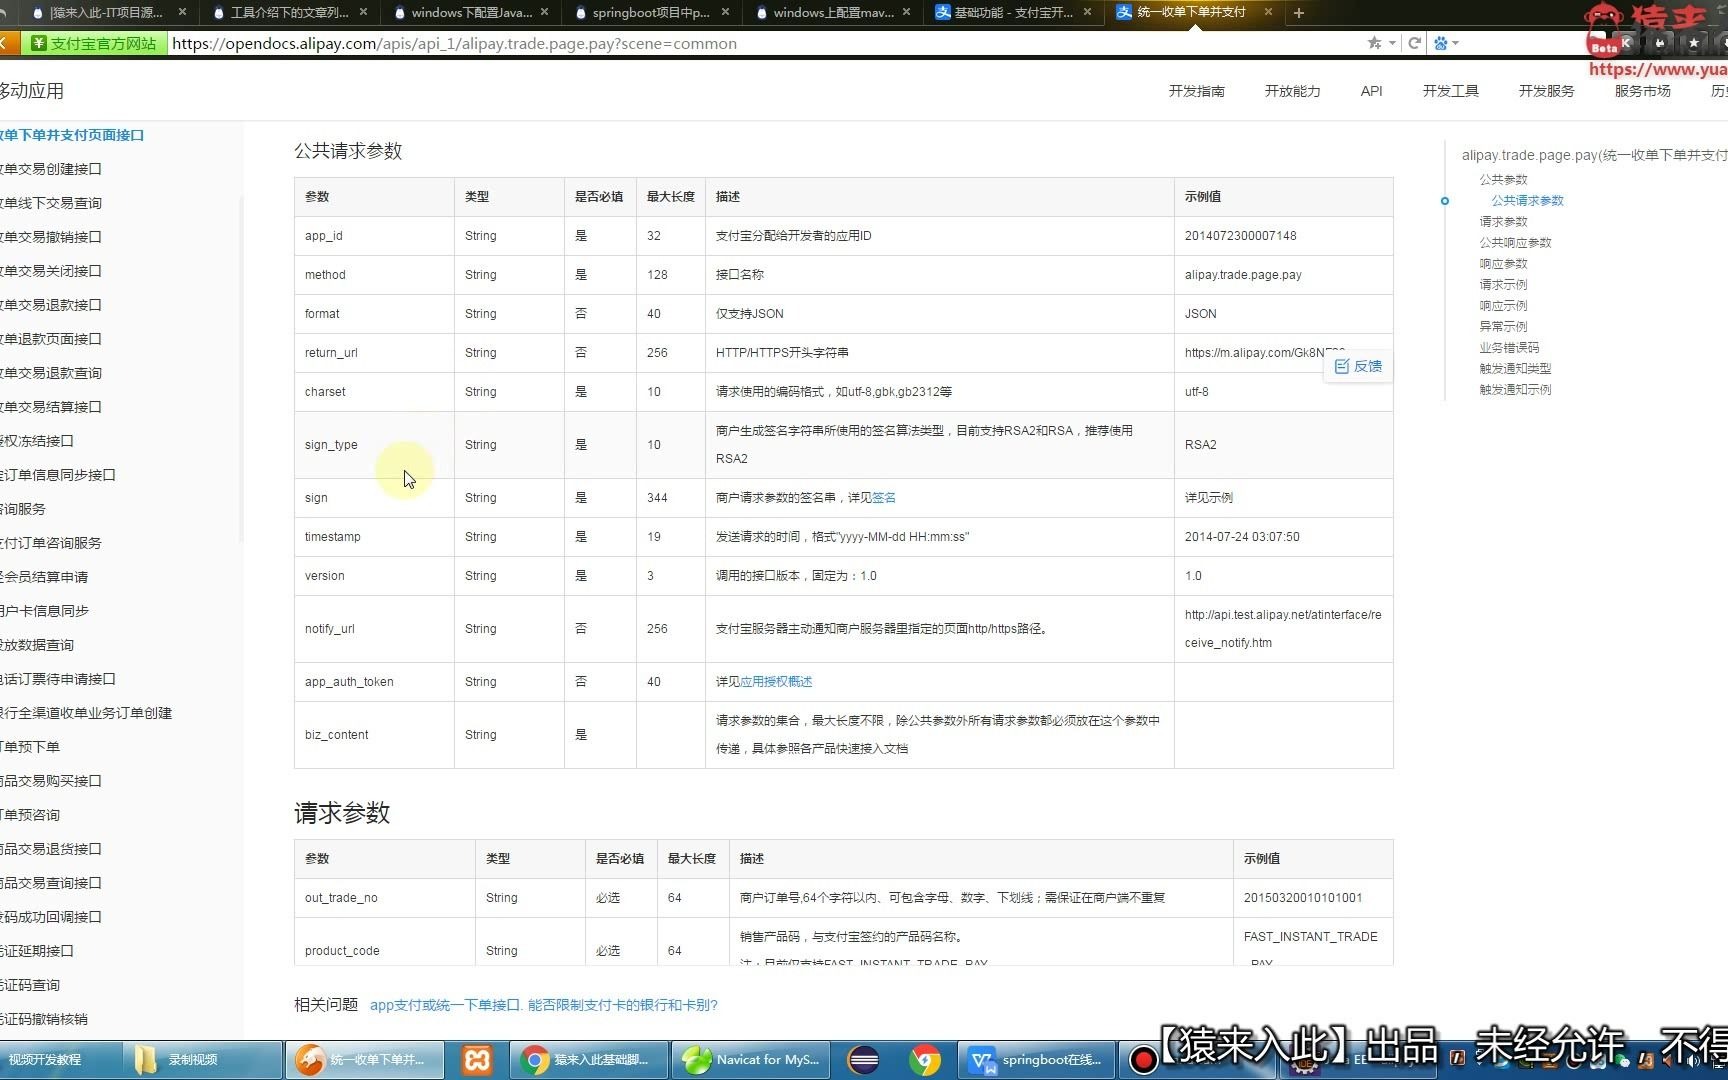Viewport: 1728px width, 1080px height.
Task: Select 单线下交易查询 in left sidebar
Action: (51, 203)
